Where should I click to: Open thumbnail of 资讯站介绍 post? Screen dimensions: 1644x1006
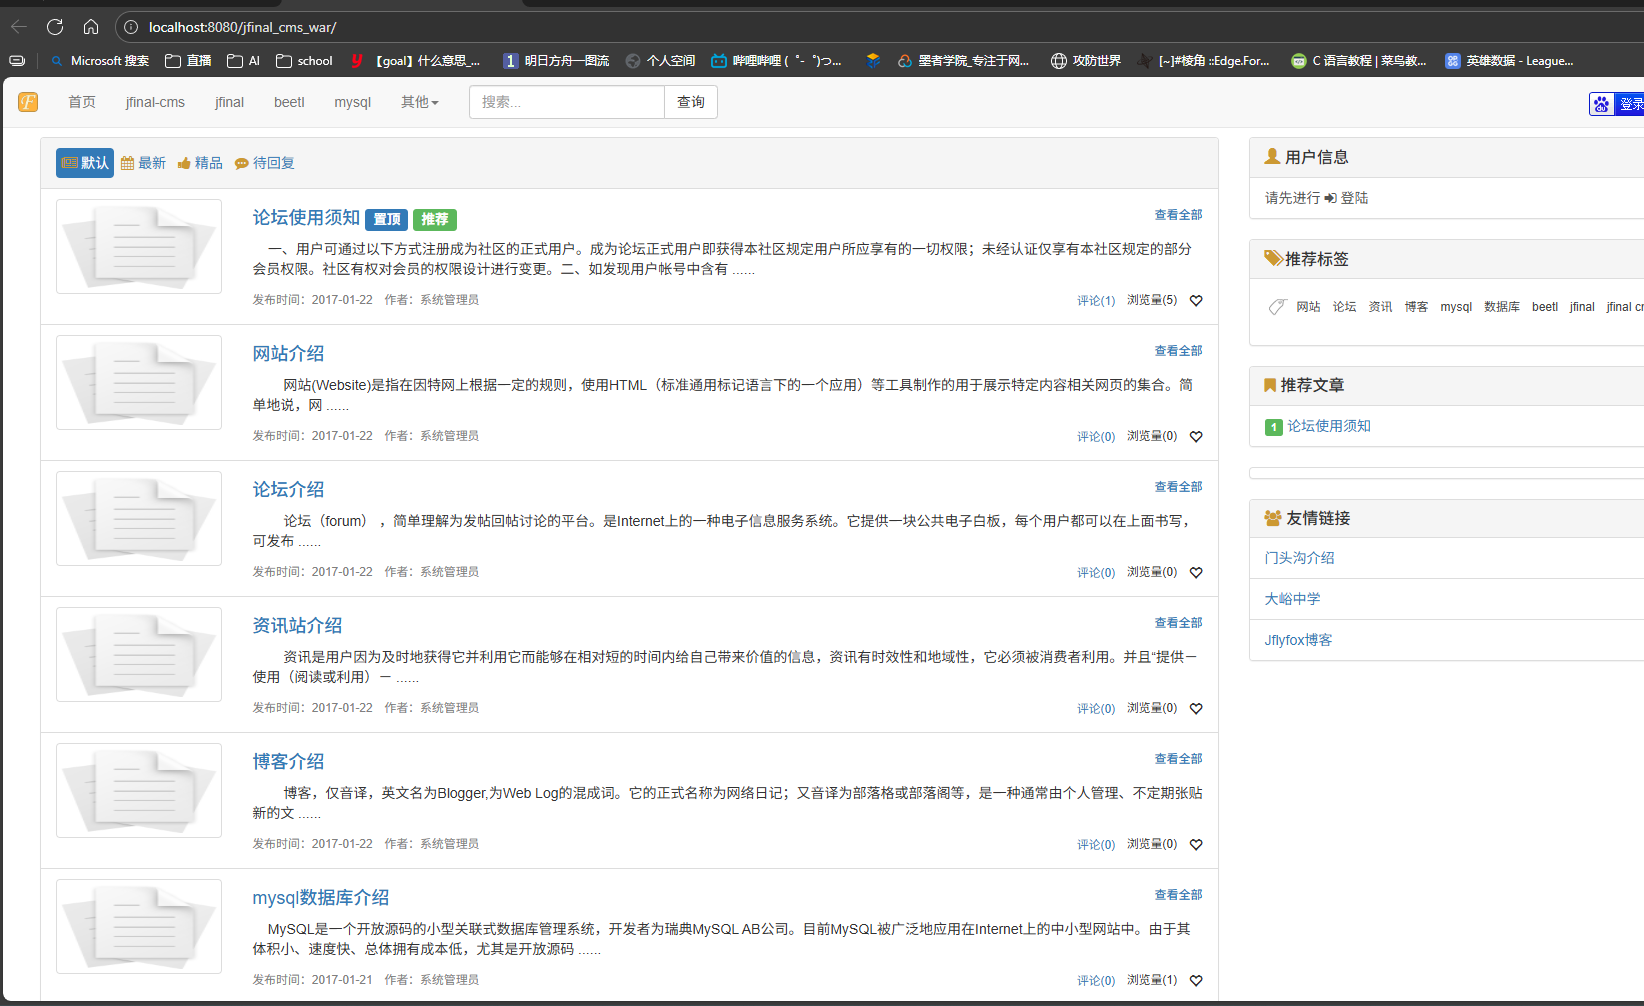tap(139, 654)
